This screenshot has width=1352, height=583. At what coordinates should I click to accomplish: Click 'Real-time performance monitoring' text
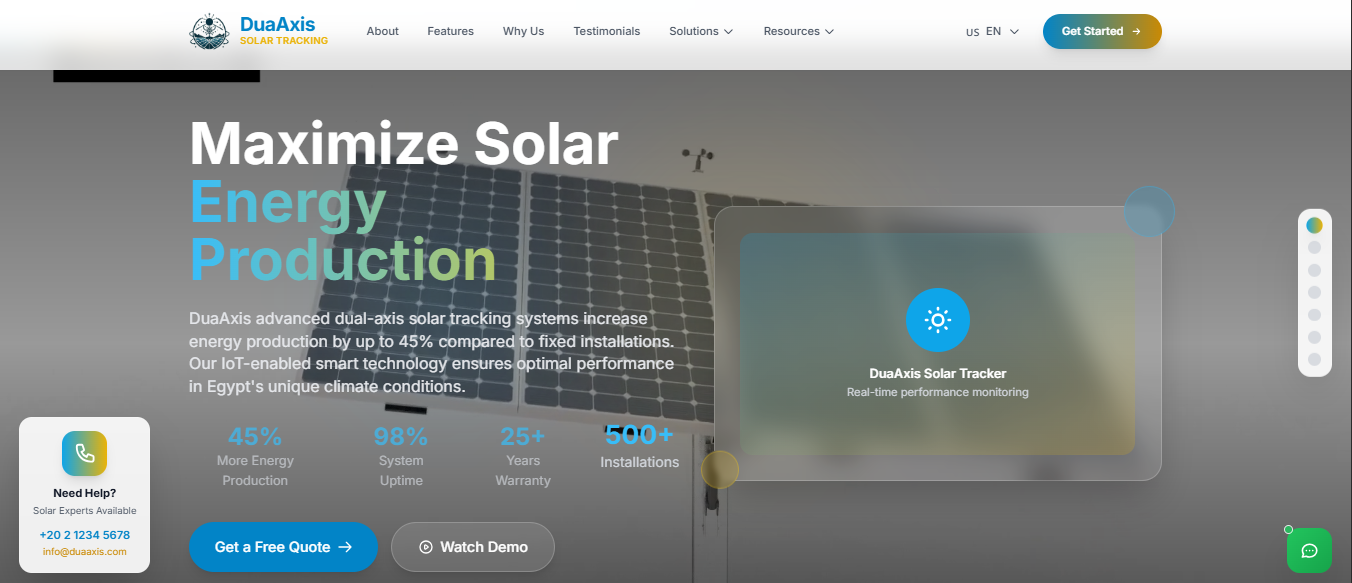coord(938,392)
